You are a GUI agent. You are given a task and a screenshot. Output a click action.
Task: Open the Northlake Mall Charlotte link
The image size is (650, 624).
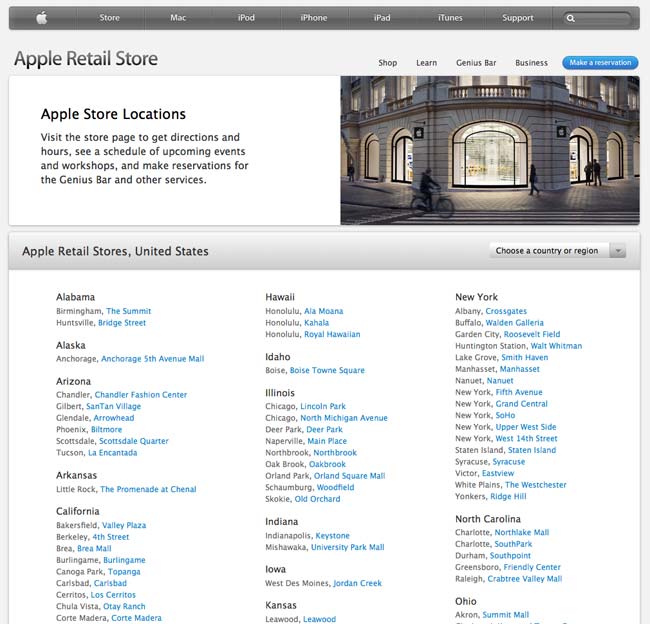pos(522,532)
